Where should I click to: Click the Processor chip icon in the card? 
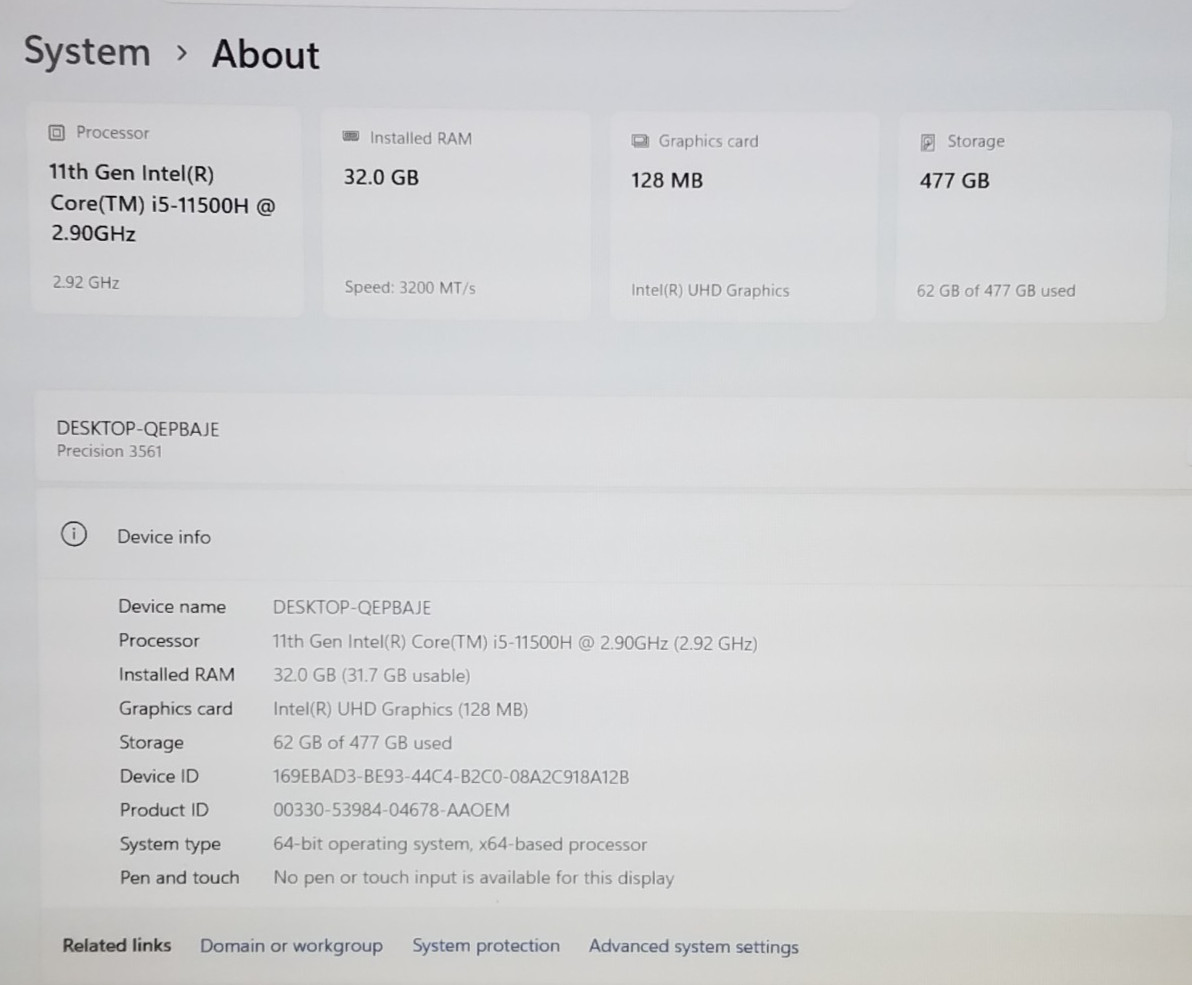pyautogui.click(x=56, y=133)
